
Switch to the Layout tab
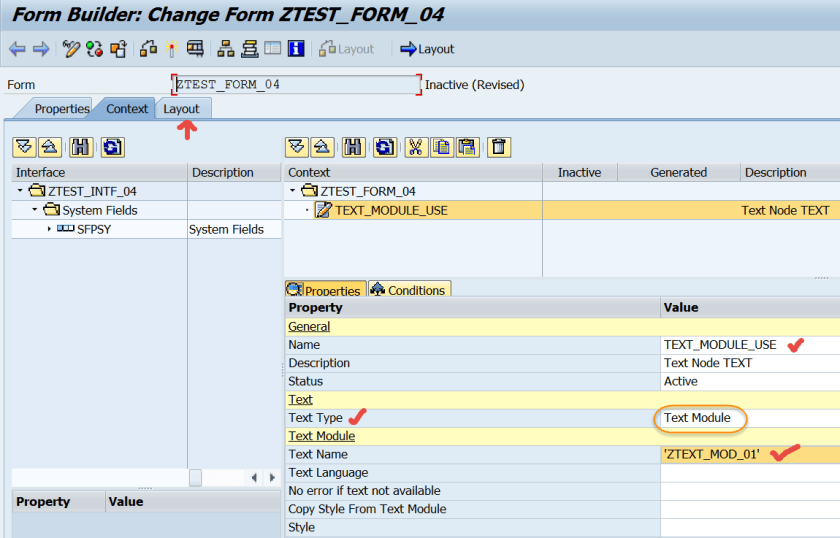(181, 109)
